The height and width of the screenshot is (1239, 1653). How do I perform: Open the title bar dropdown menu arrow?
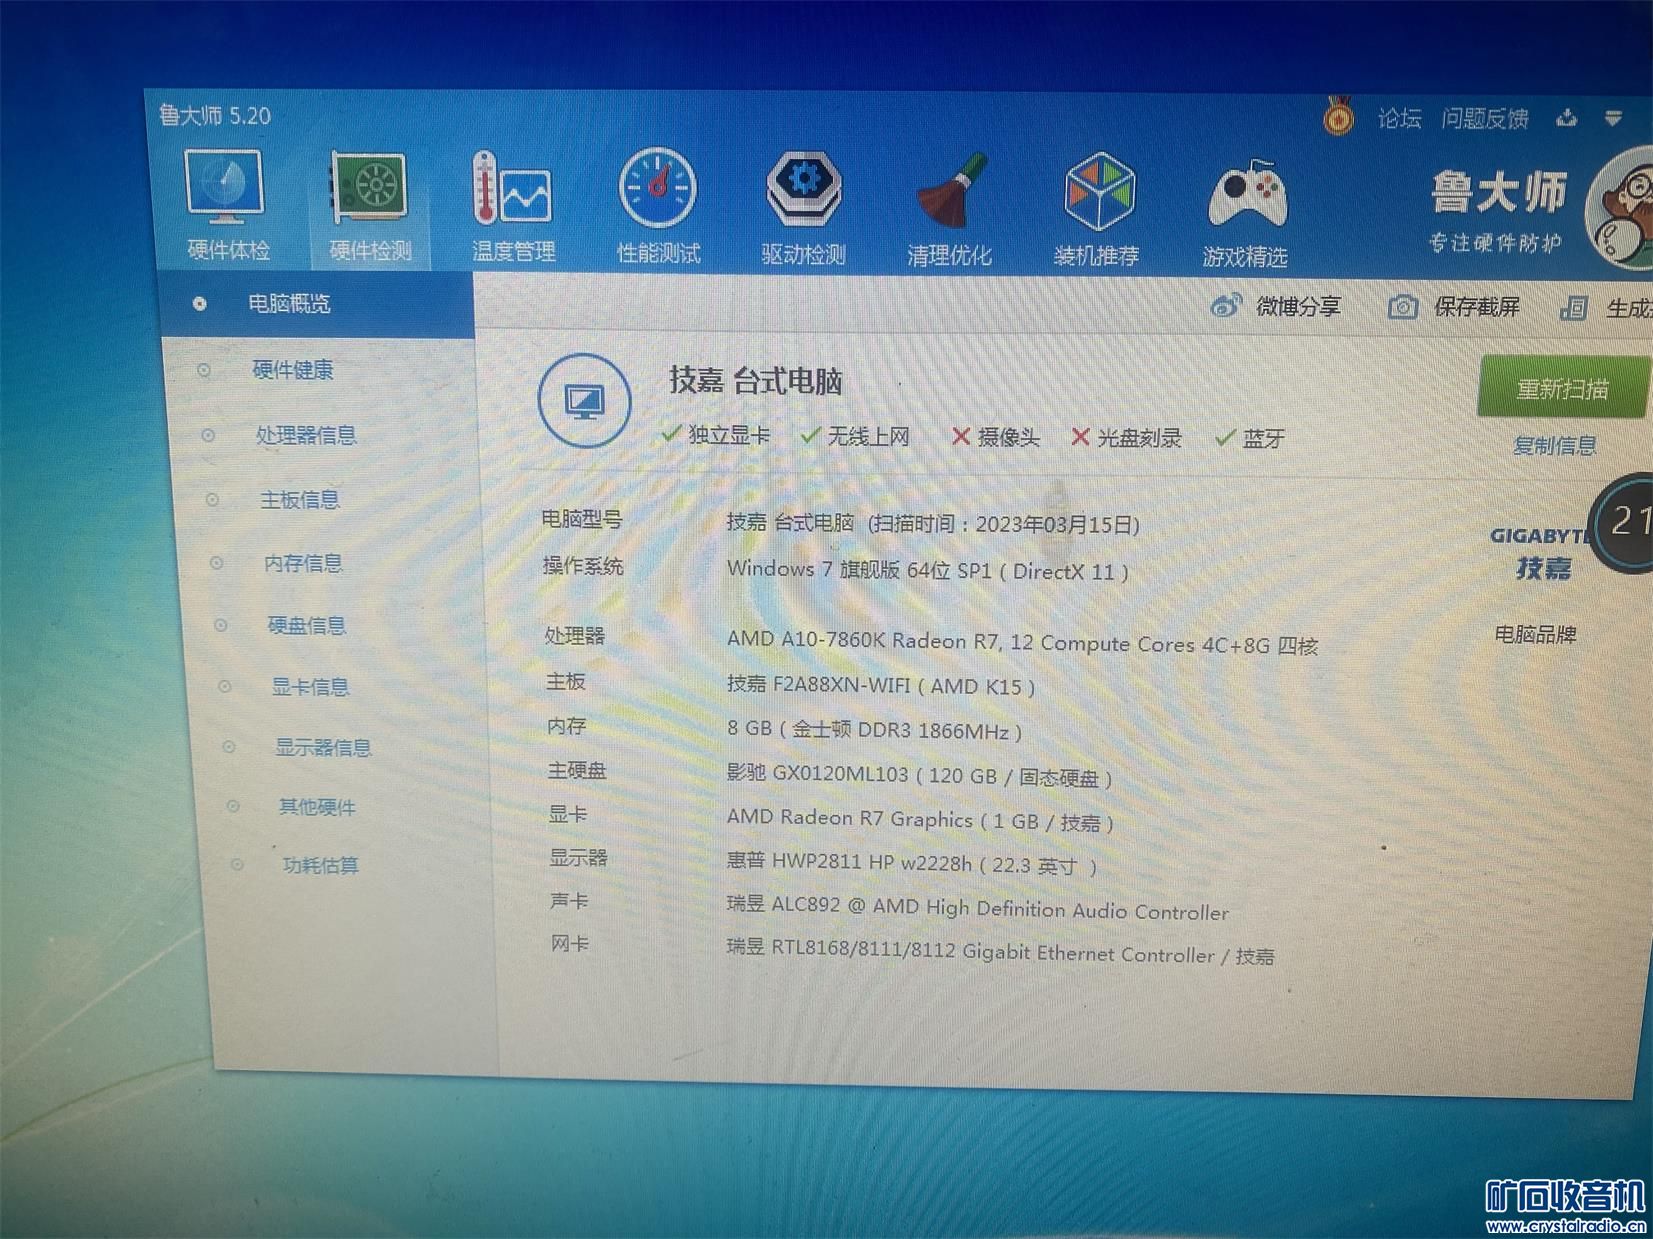pyautogui.click(x=1613, y=119)
